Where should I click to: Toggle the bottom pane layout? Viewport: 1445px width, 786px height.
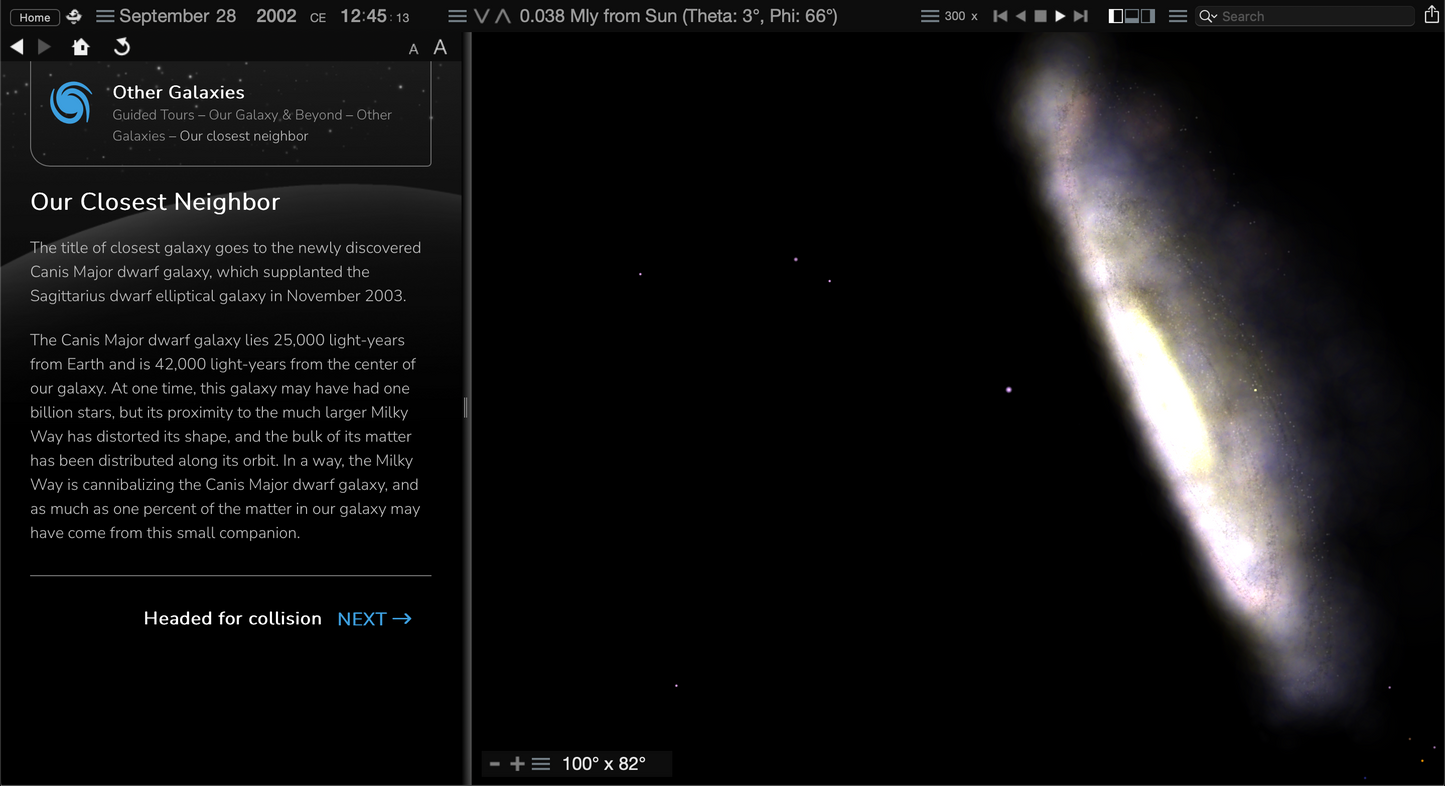point(1132,16)
